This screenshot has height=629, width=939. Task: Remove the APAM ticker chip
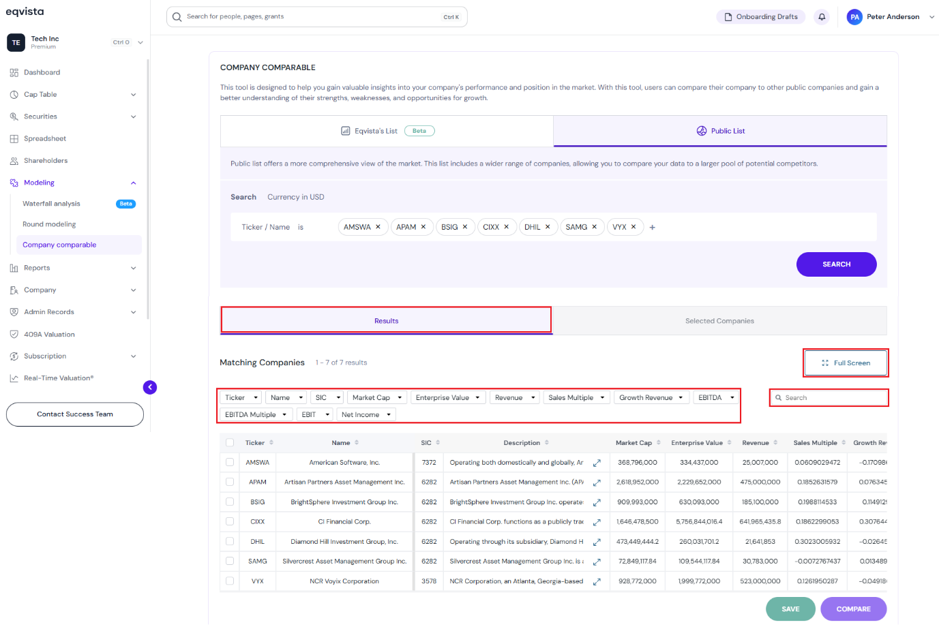click(423, 227)
